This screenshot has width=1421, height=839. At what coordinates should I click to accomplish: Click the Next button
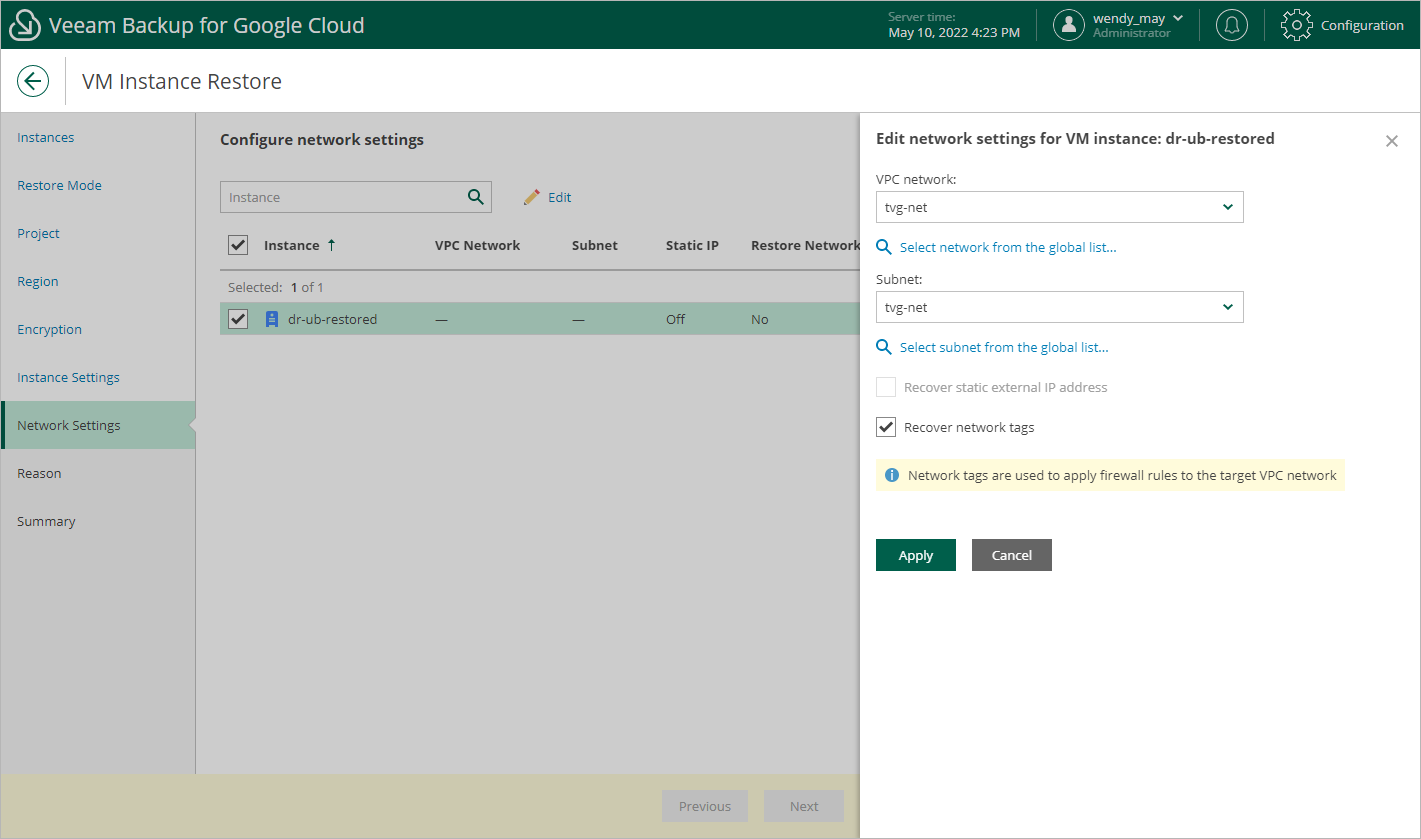[x=804, y=806]
